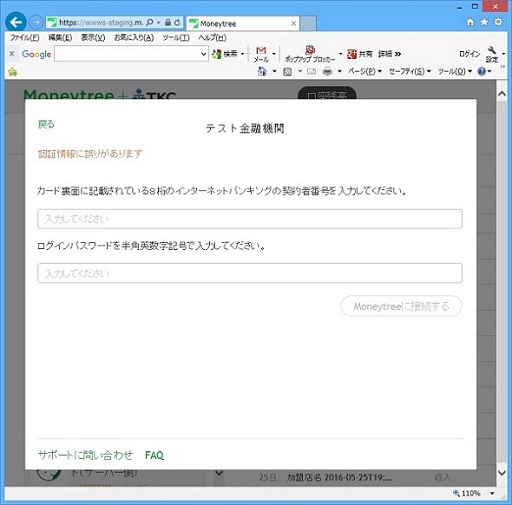Expand the ポップアップ ブロッカー dropdown arrow

tap(340, 54)
